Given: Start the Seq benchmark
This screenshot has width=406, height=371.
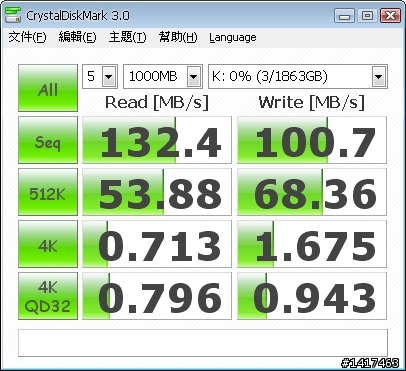Looking at the screenshot, I should pos(48,140).
